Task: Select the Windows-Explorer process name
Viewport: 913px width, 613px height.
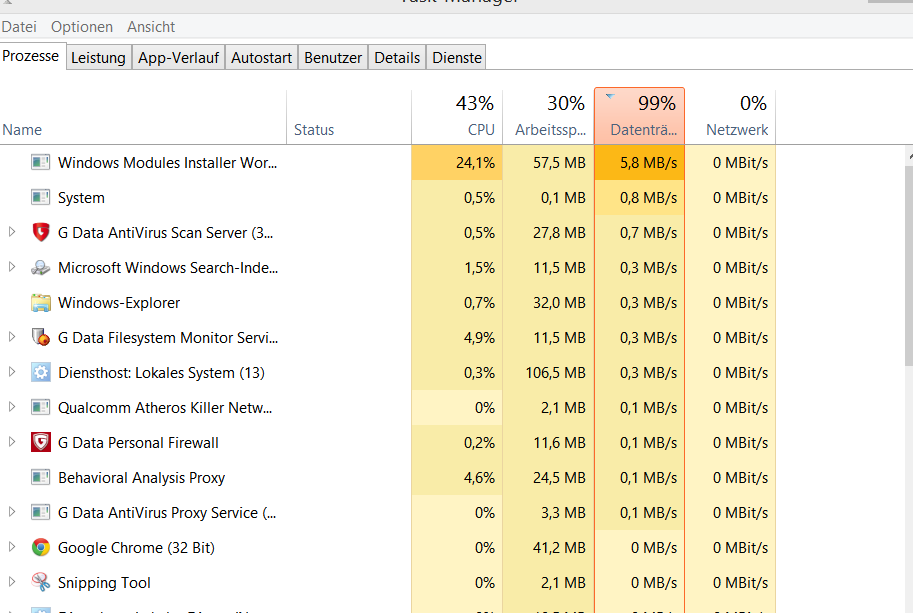Action: (x=119, y=303)
